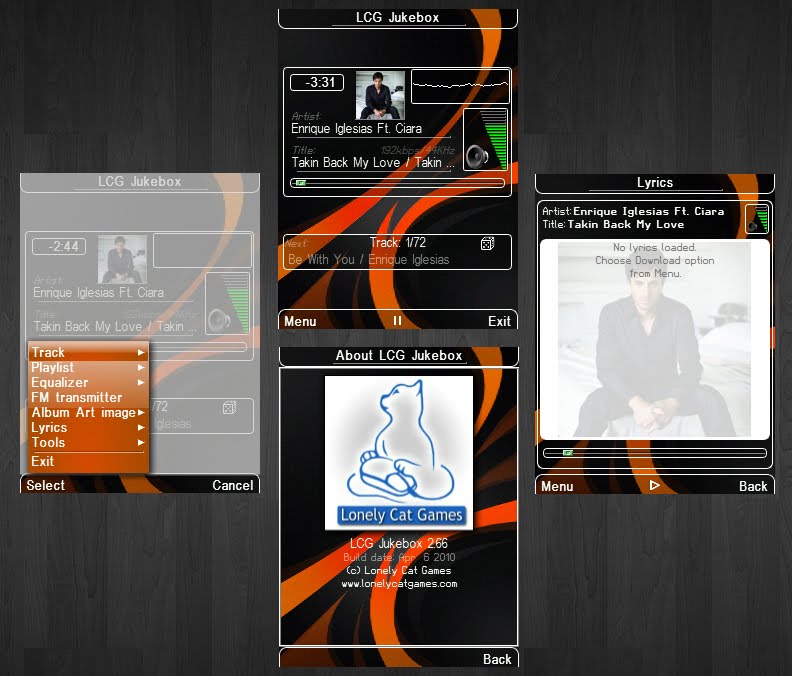Click the shuffle dice icon in dimmed menu screen
The image size is (792, 676).
pos(229,408)
